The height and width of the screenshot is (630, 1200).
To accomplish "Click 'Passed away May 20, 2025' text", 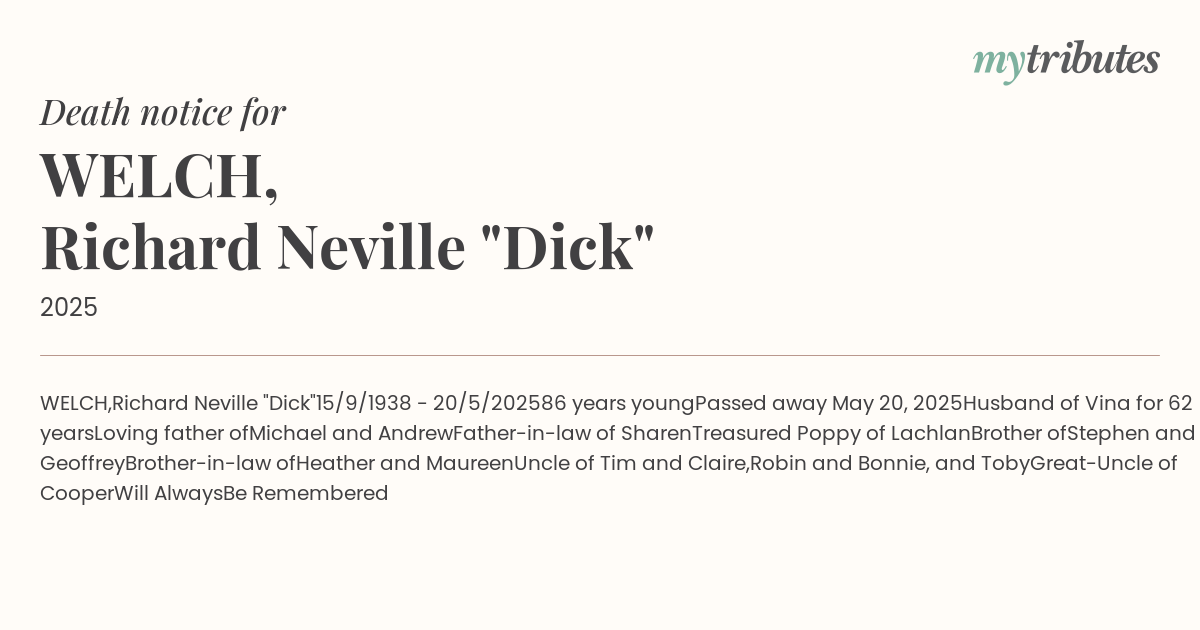I will click(829, 404).
